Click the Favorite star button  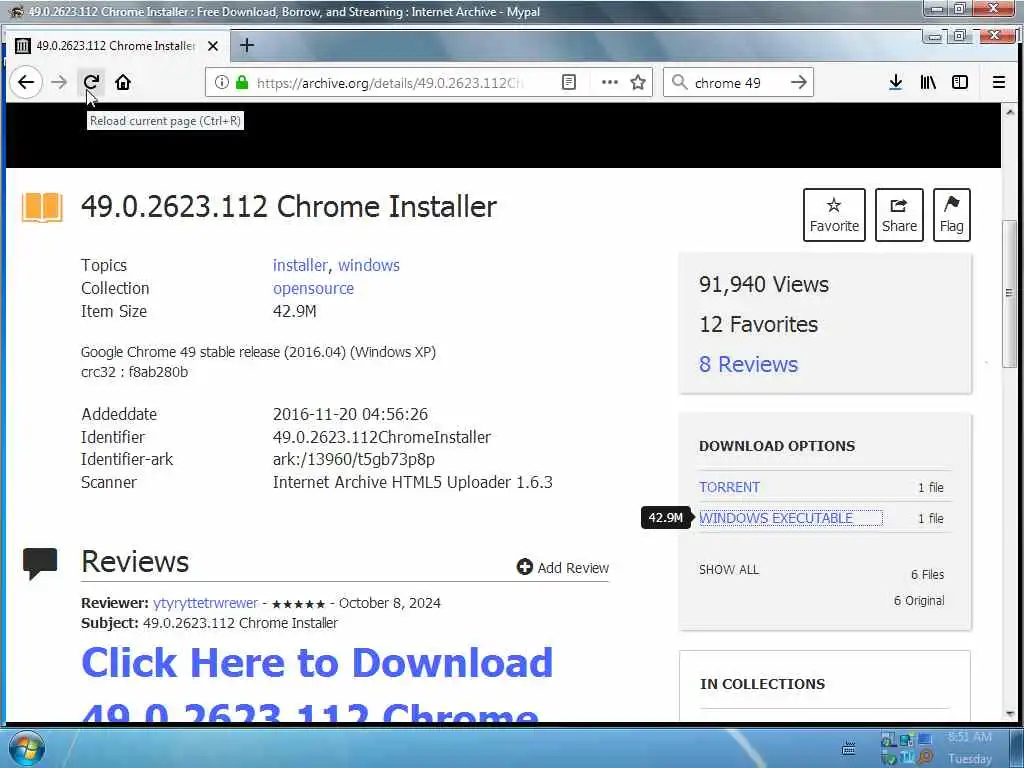tap(834, 215)
